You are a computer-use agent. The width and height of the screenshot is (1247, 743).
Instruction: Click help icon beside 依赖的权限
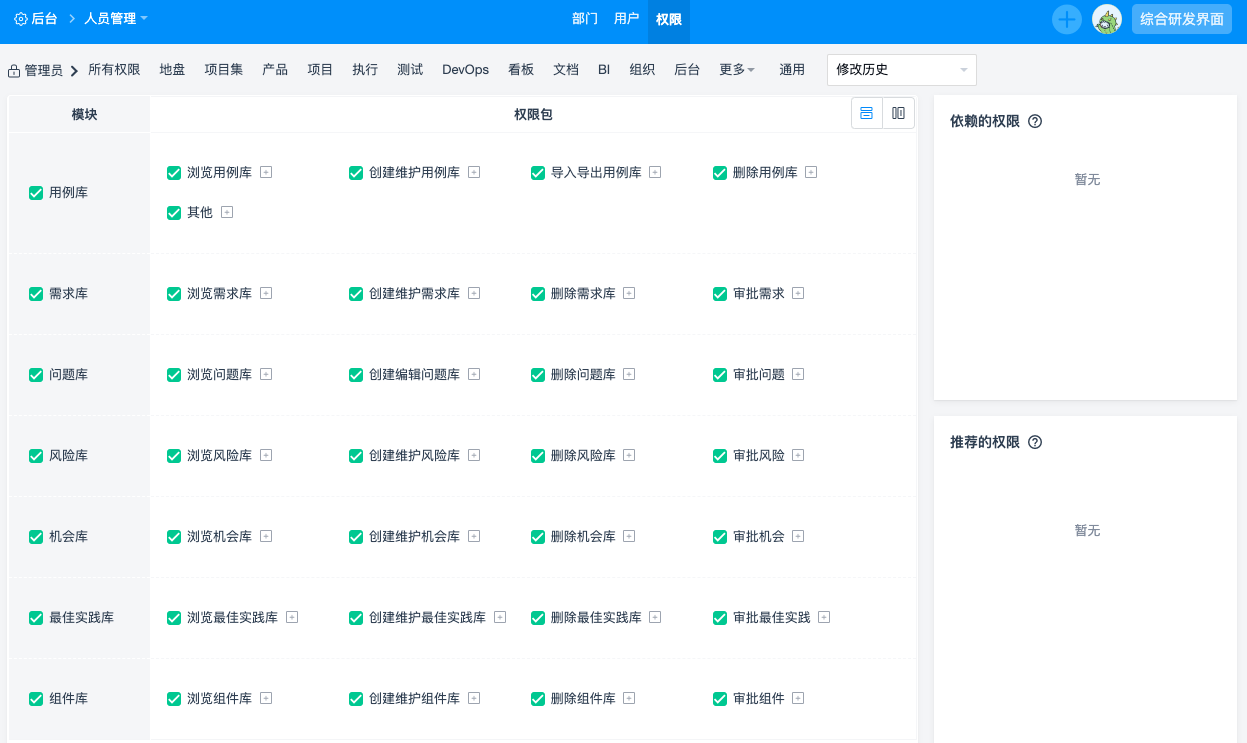[x=1035, y=121]
